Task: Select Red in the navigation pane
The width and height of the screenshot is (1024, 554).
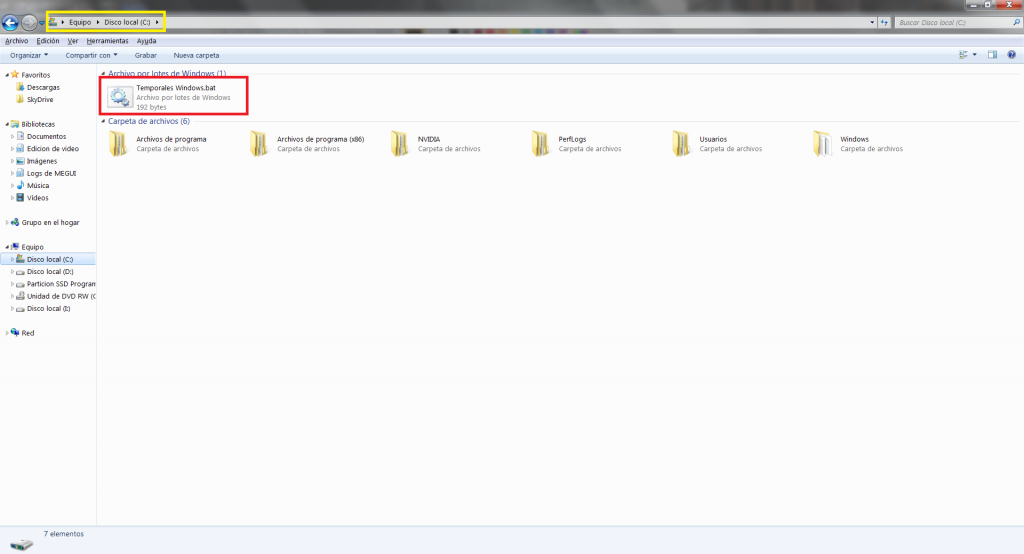Action: tap(27, 333)
